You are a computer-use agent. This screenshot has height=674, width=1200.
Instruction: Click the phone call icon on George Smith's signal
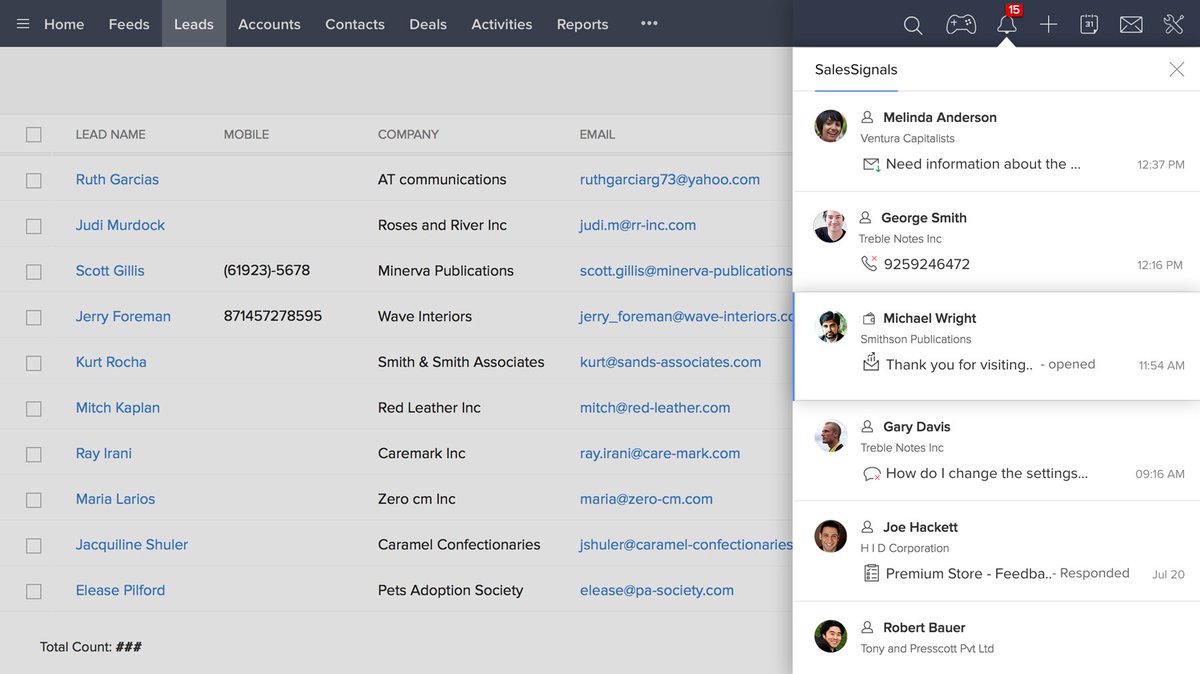[869, 264]
